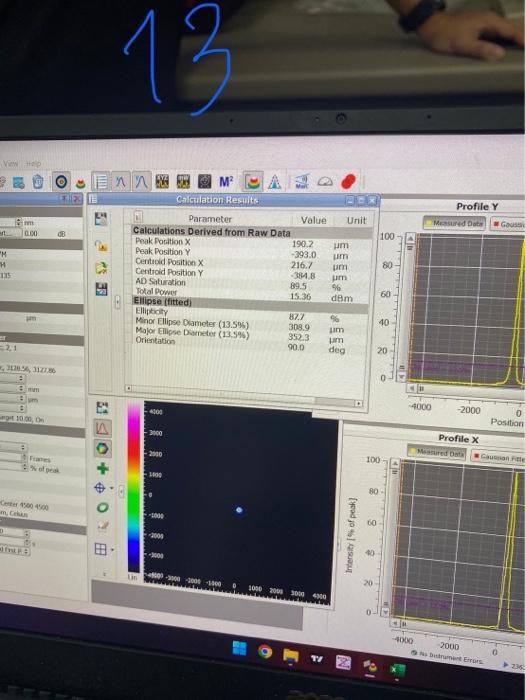Click the green plus crosshair icon
Image resolution: width=525 pixels, height=700 pixels.
[103, 468]
